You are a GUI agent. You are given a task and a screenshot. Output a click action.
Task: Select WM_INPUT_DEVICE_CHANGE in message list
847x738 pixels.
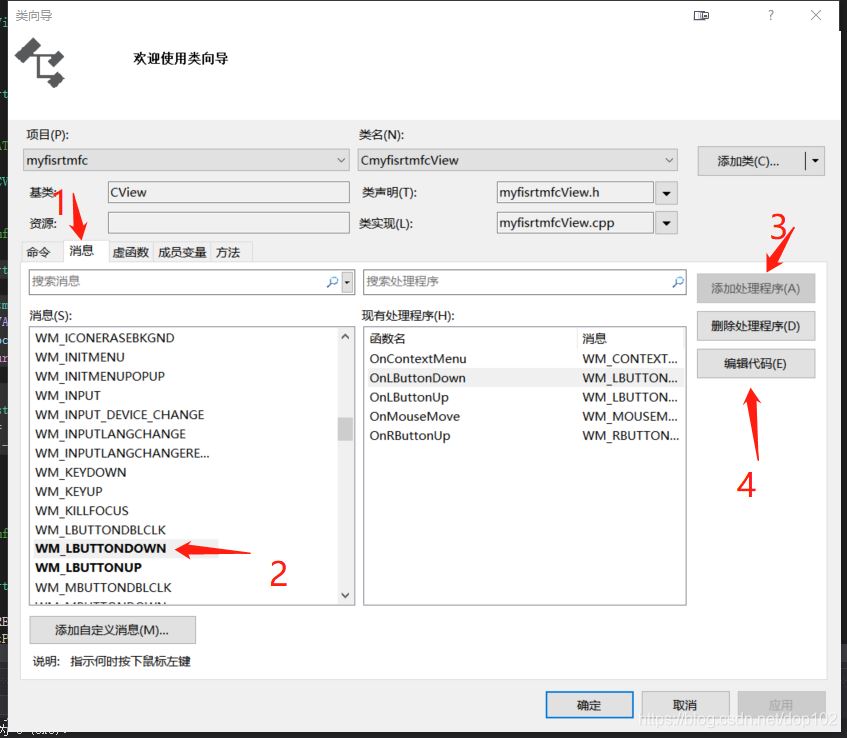(120, 415)
